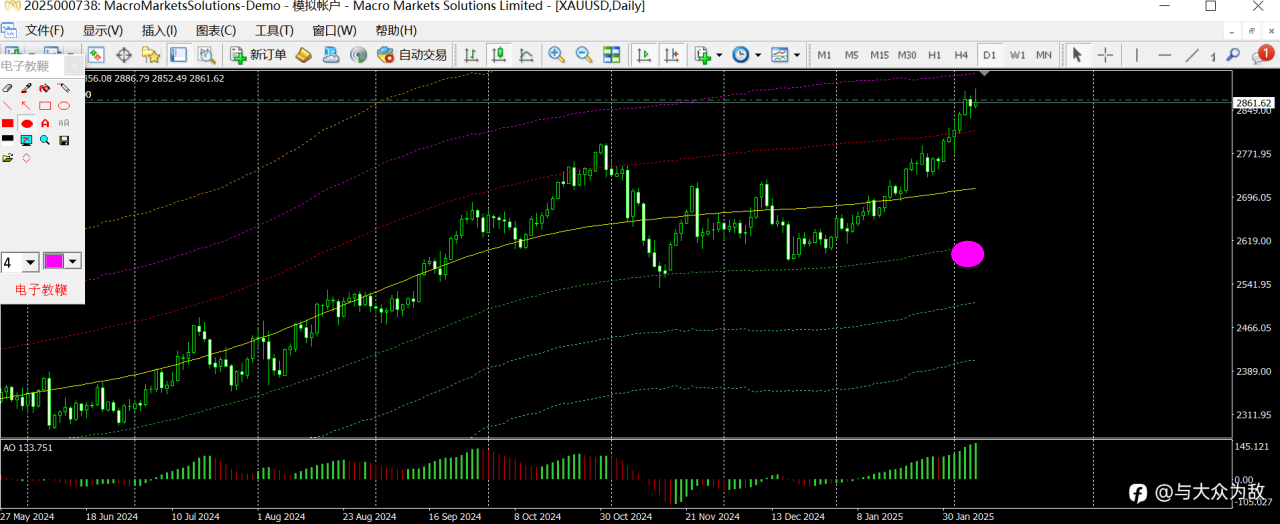1280x524 pixels.
Task: Click the 2861.62 current price label
Action: pos(1253,102)
